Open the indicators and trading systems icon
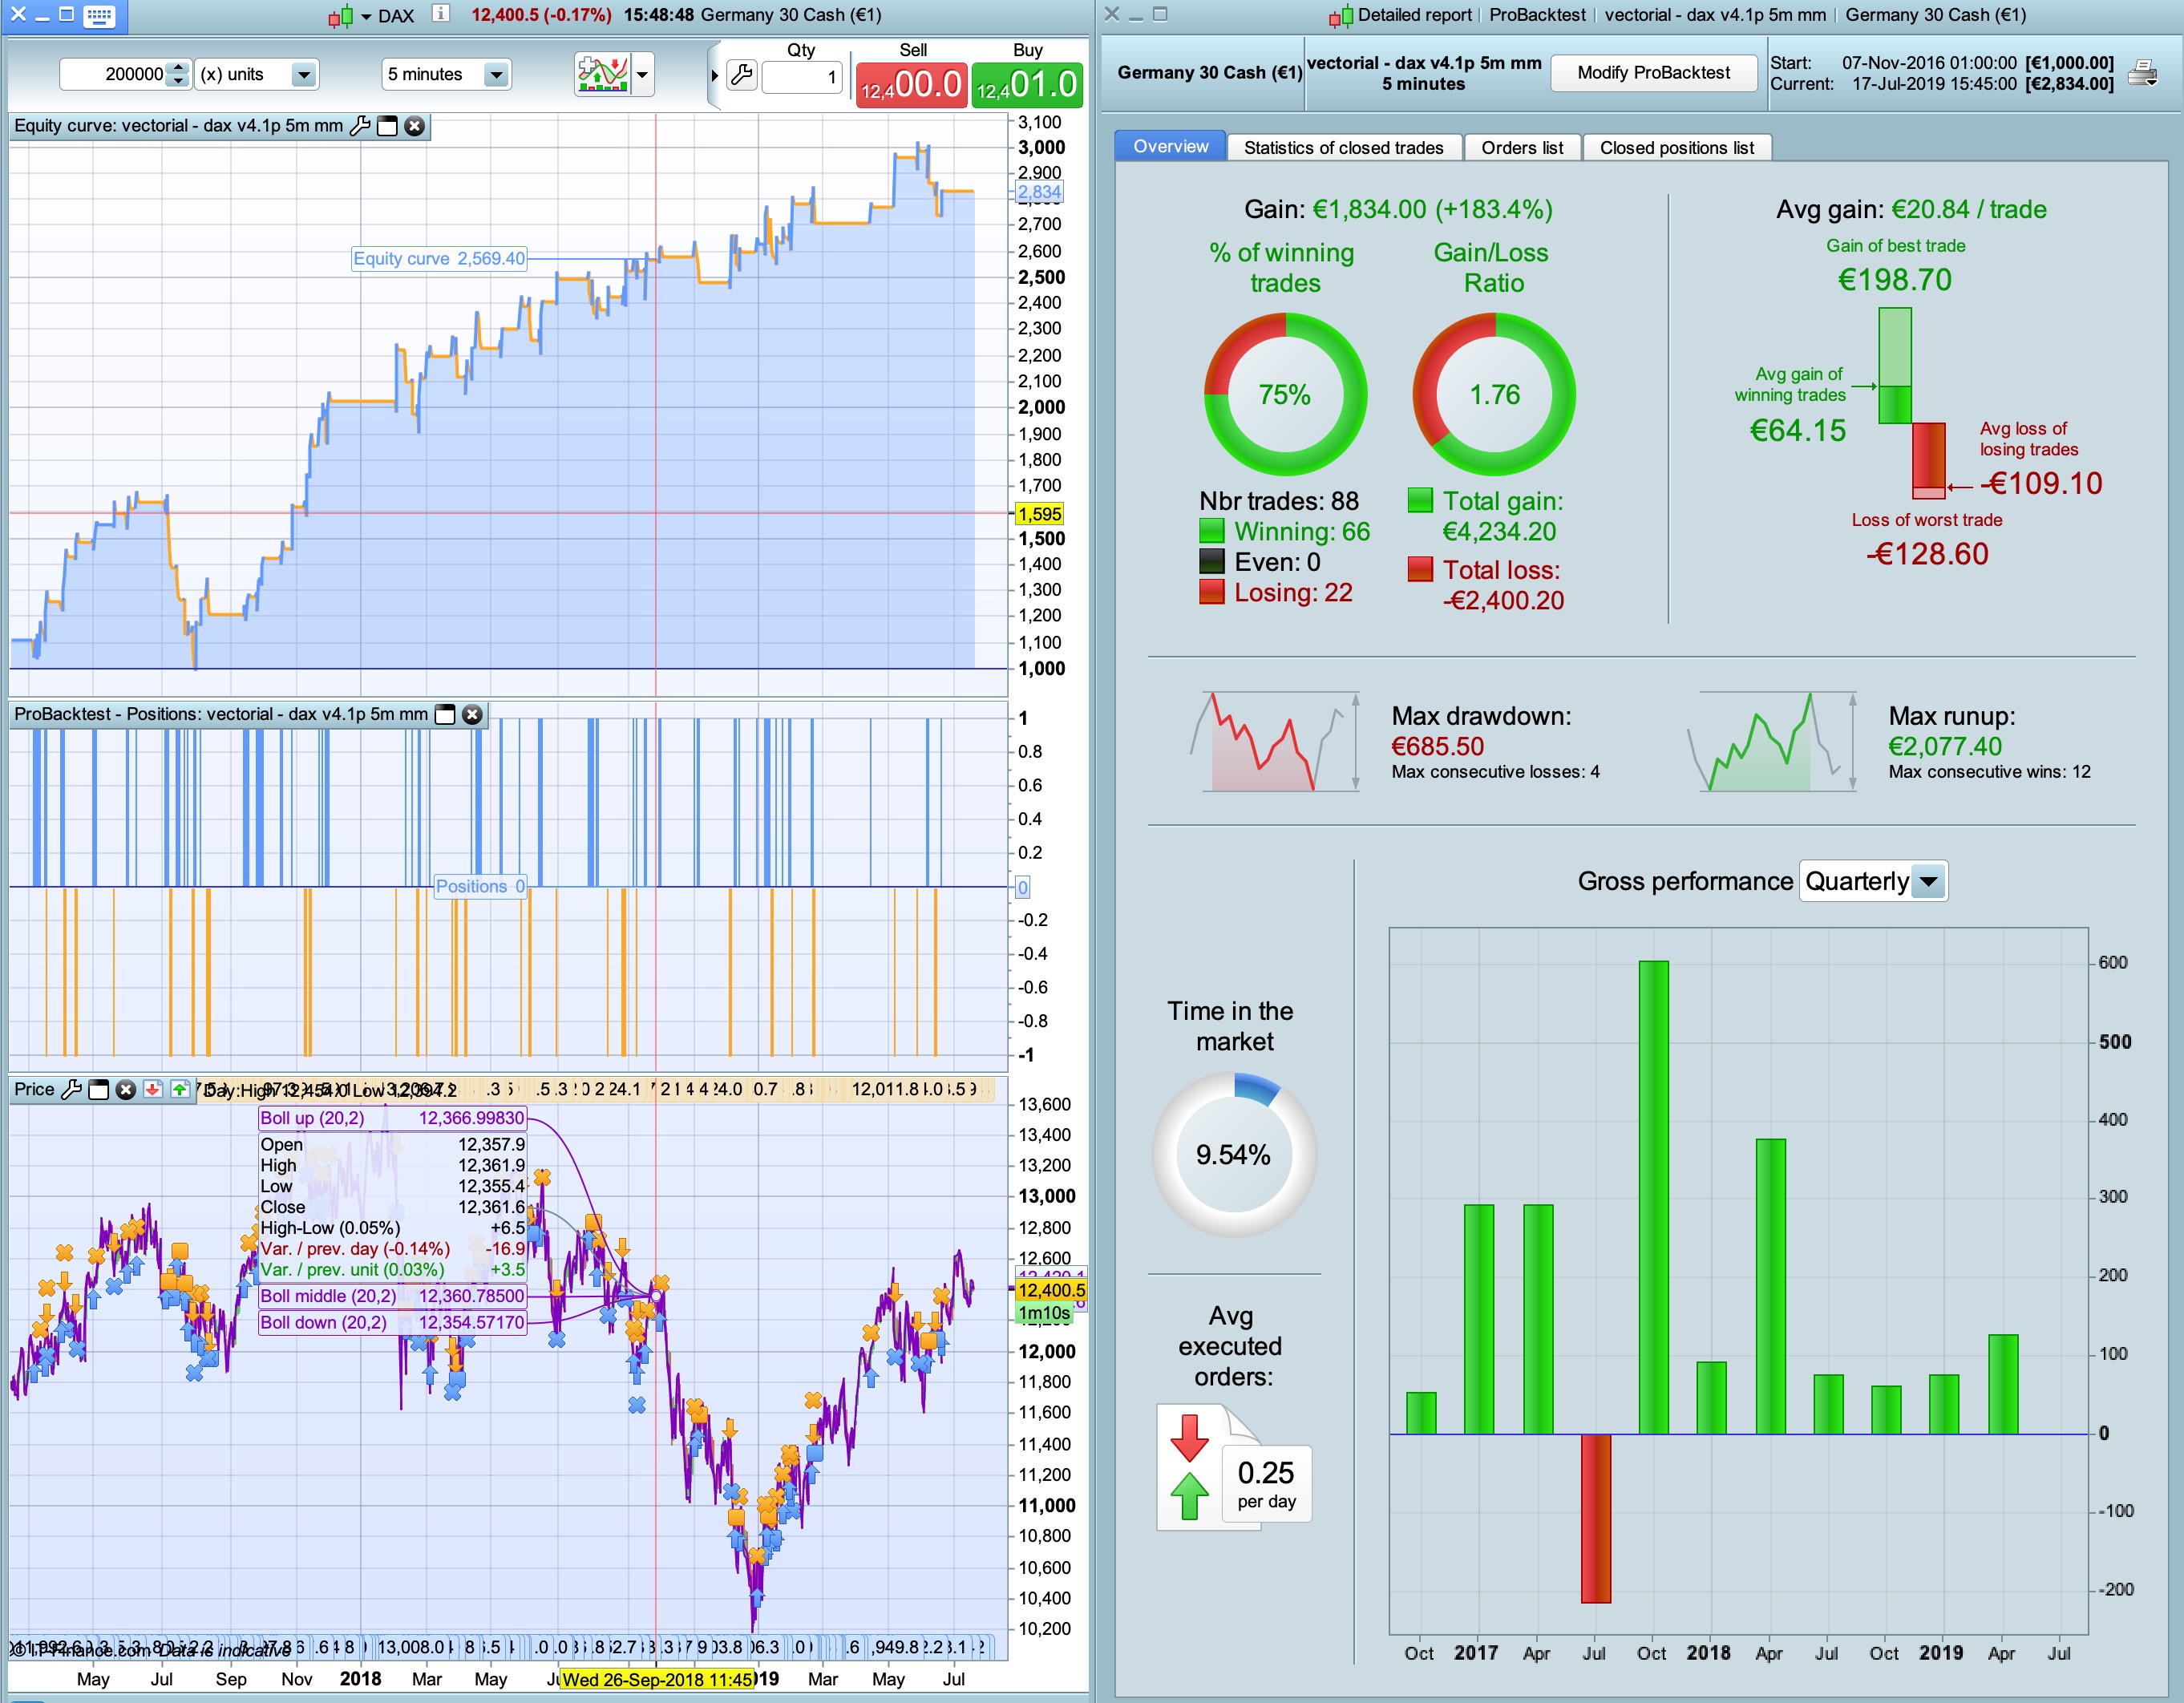 [x=603, y=74]
